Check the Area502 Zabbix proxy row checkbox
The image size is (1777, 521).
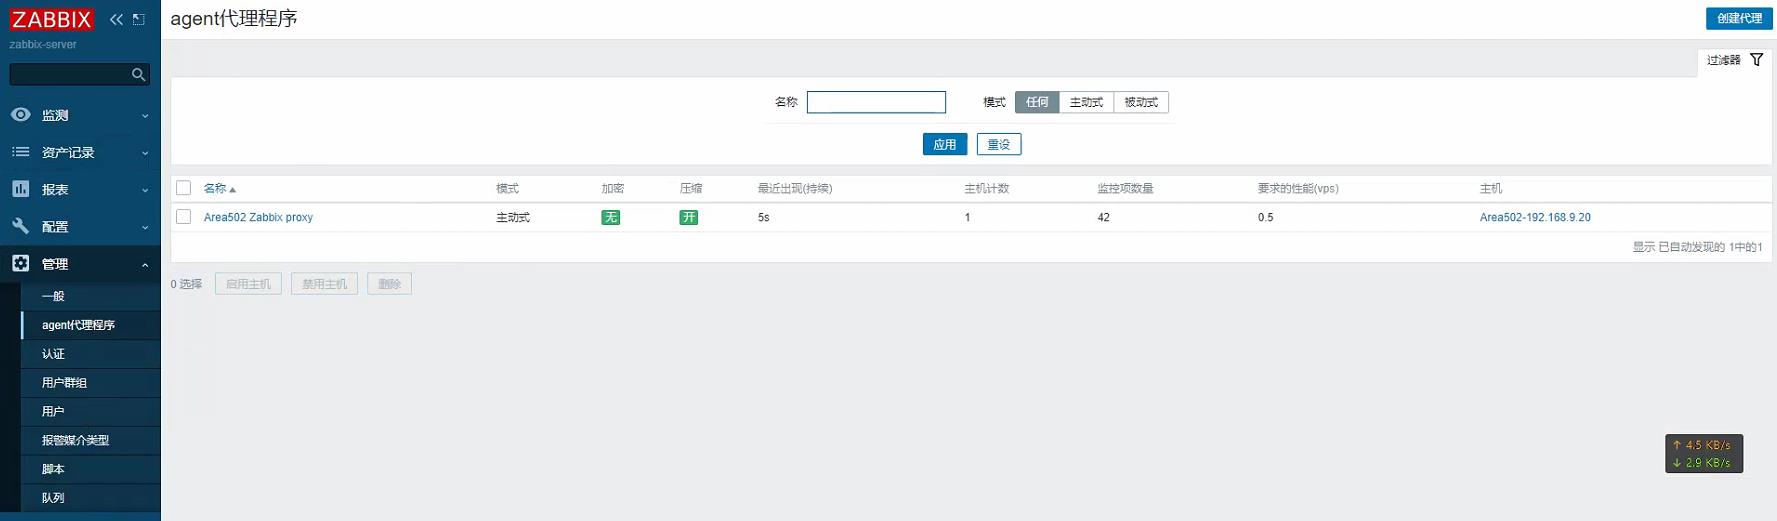(x=184, y=217)
